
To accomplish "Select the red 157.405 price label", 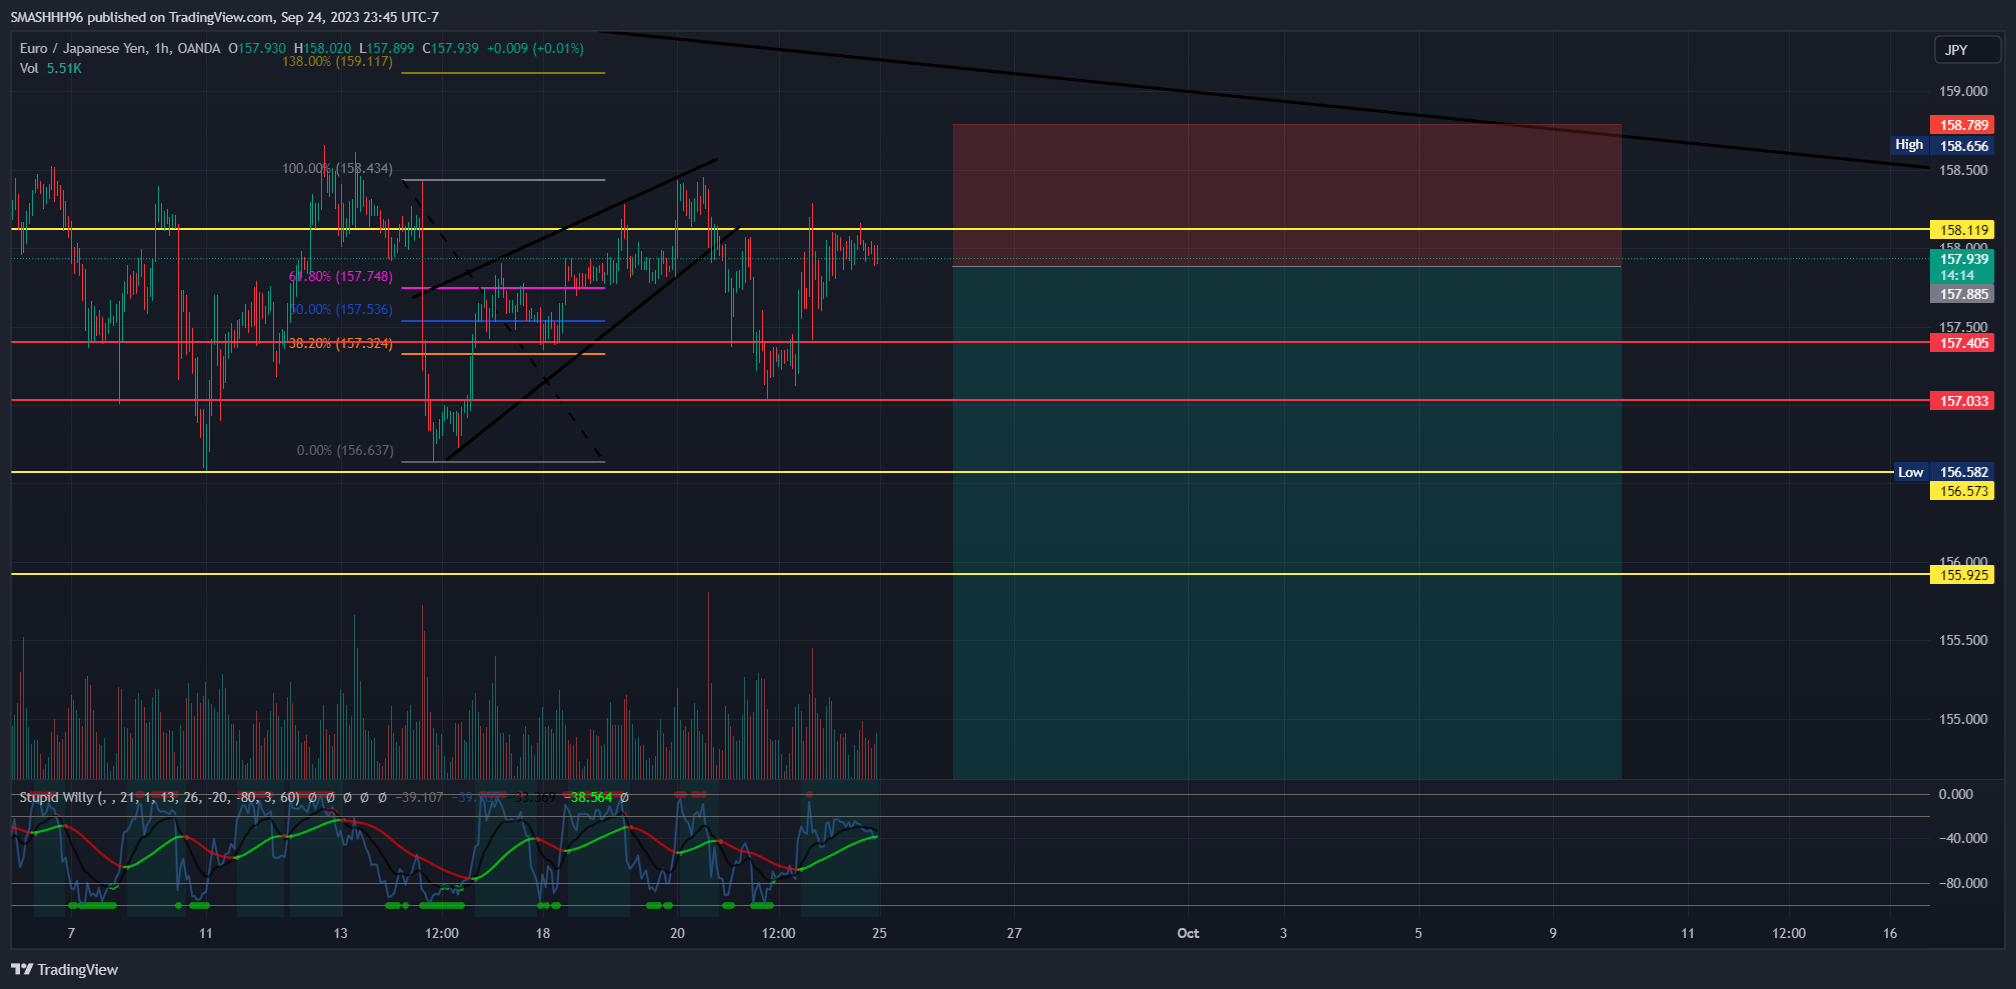I will (x=1962, y=343).
